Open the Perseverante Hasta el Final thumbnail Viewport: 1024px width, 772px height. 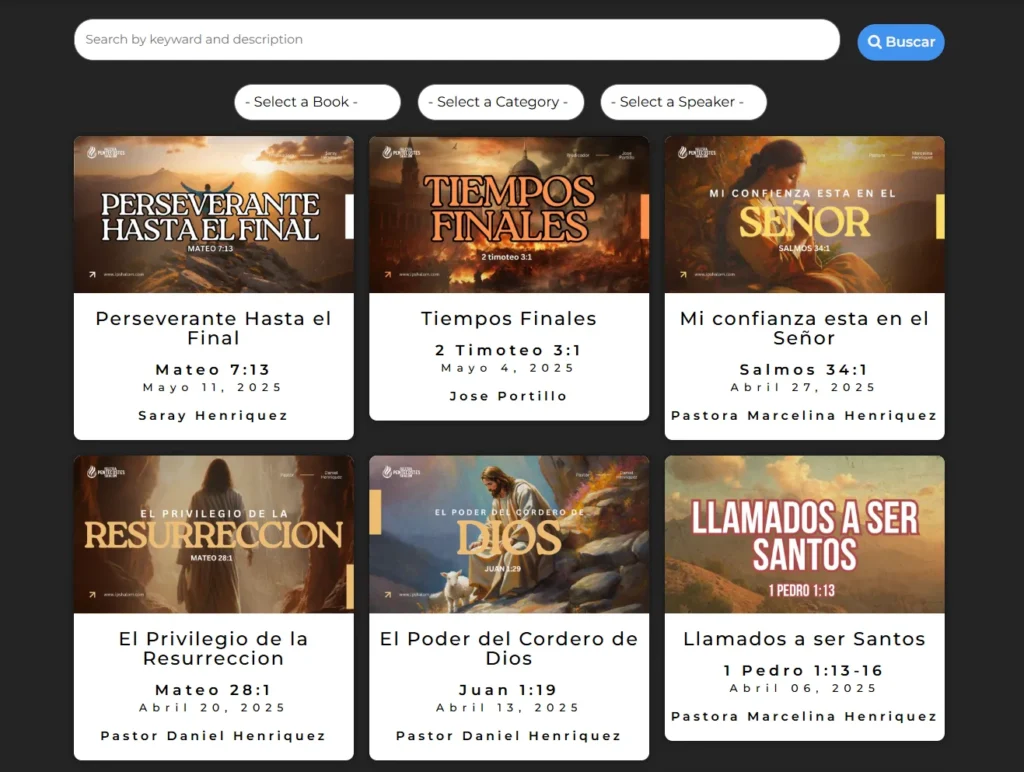click(213, 214)
